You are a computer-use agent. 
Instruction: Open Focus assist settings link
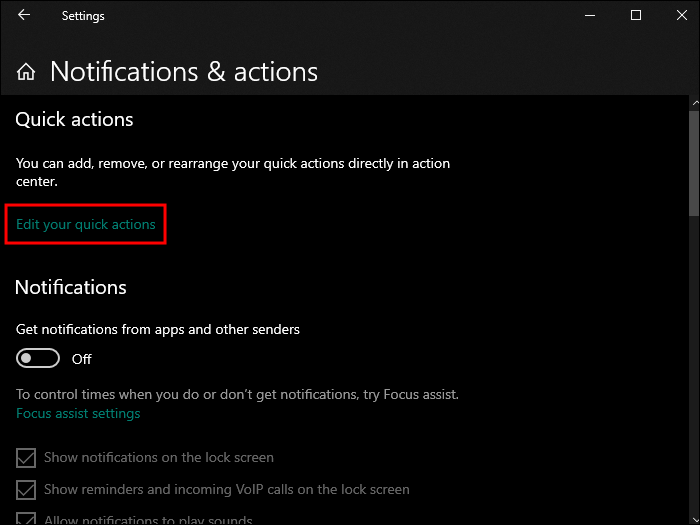coord(78,413)
